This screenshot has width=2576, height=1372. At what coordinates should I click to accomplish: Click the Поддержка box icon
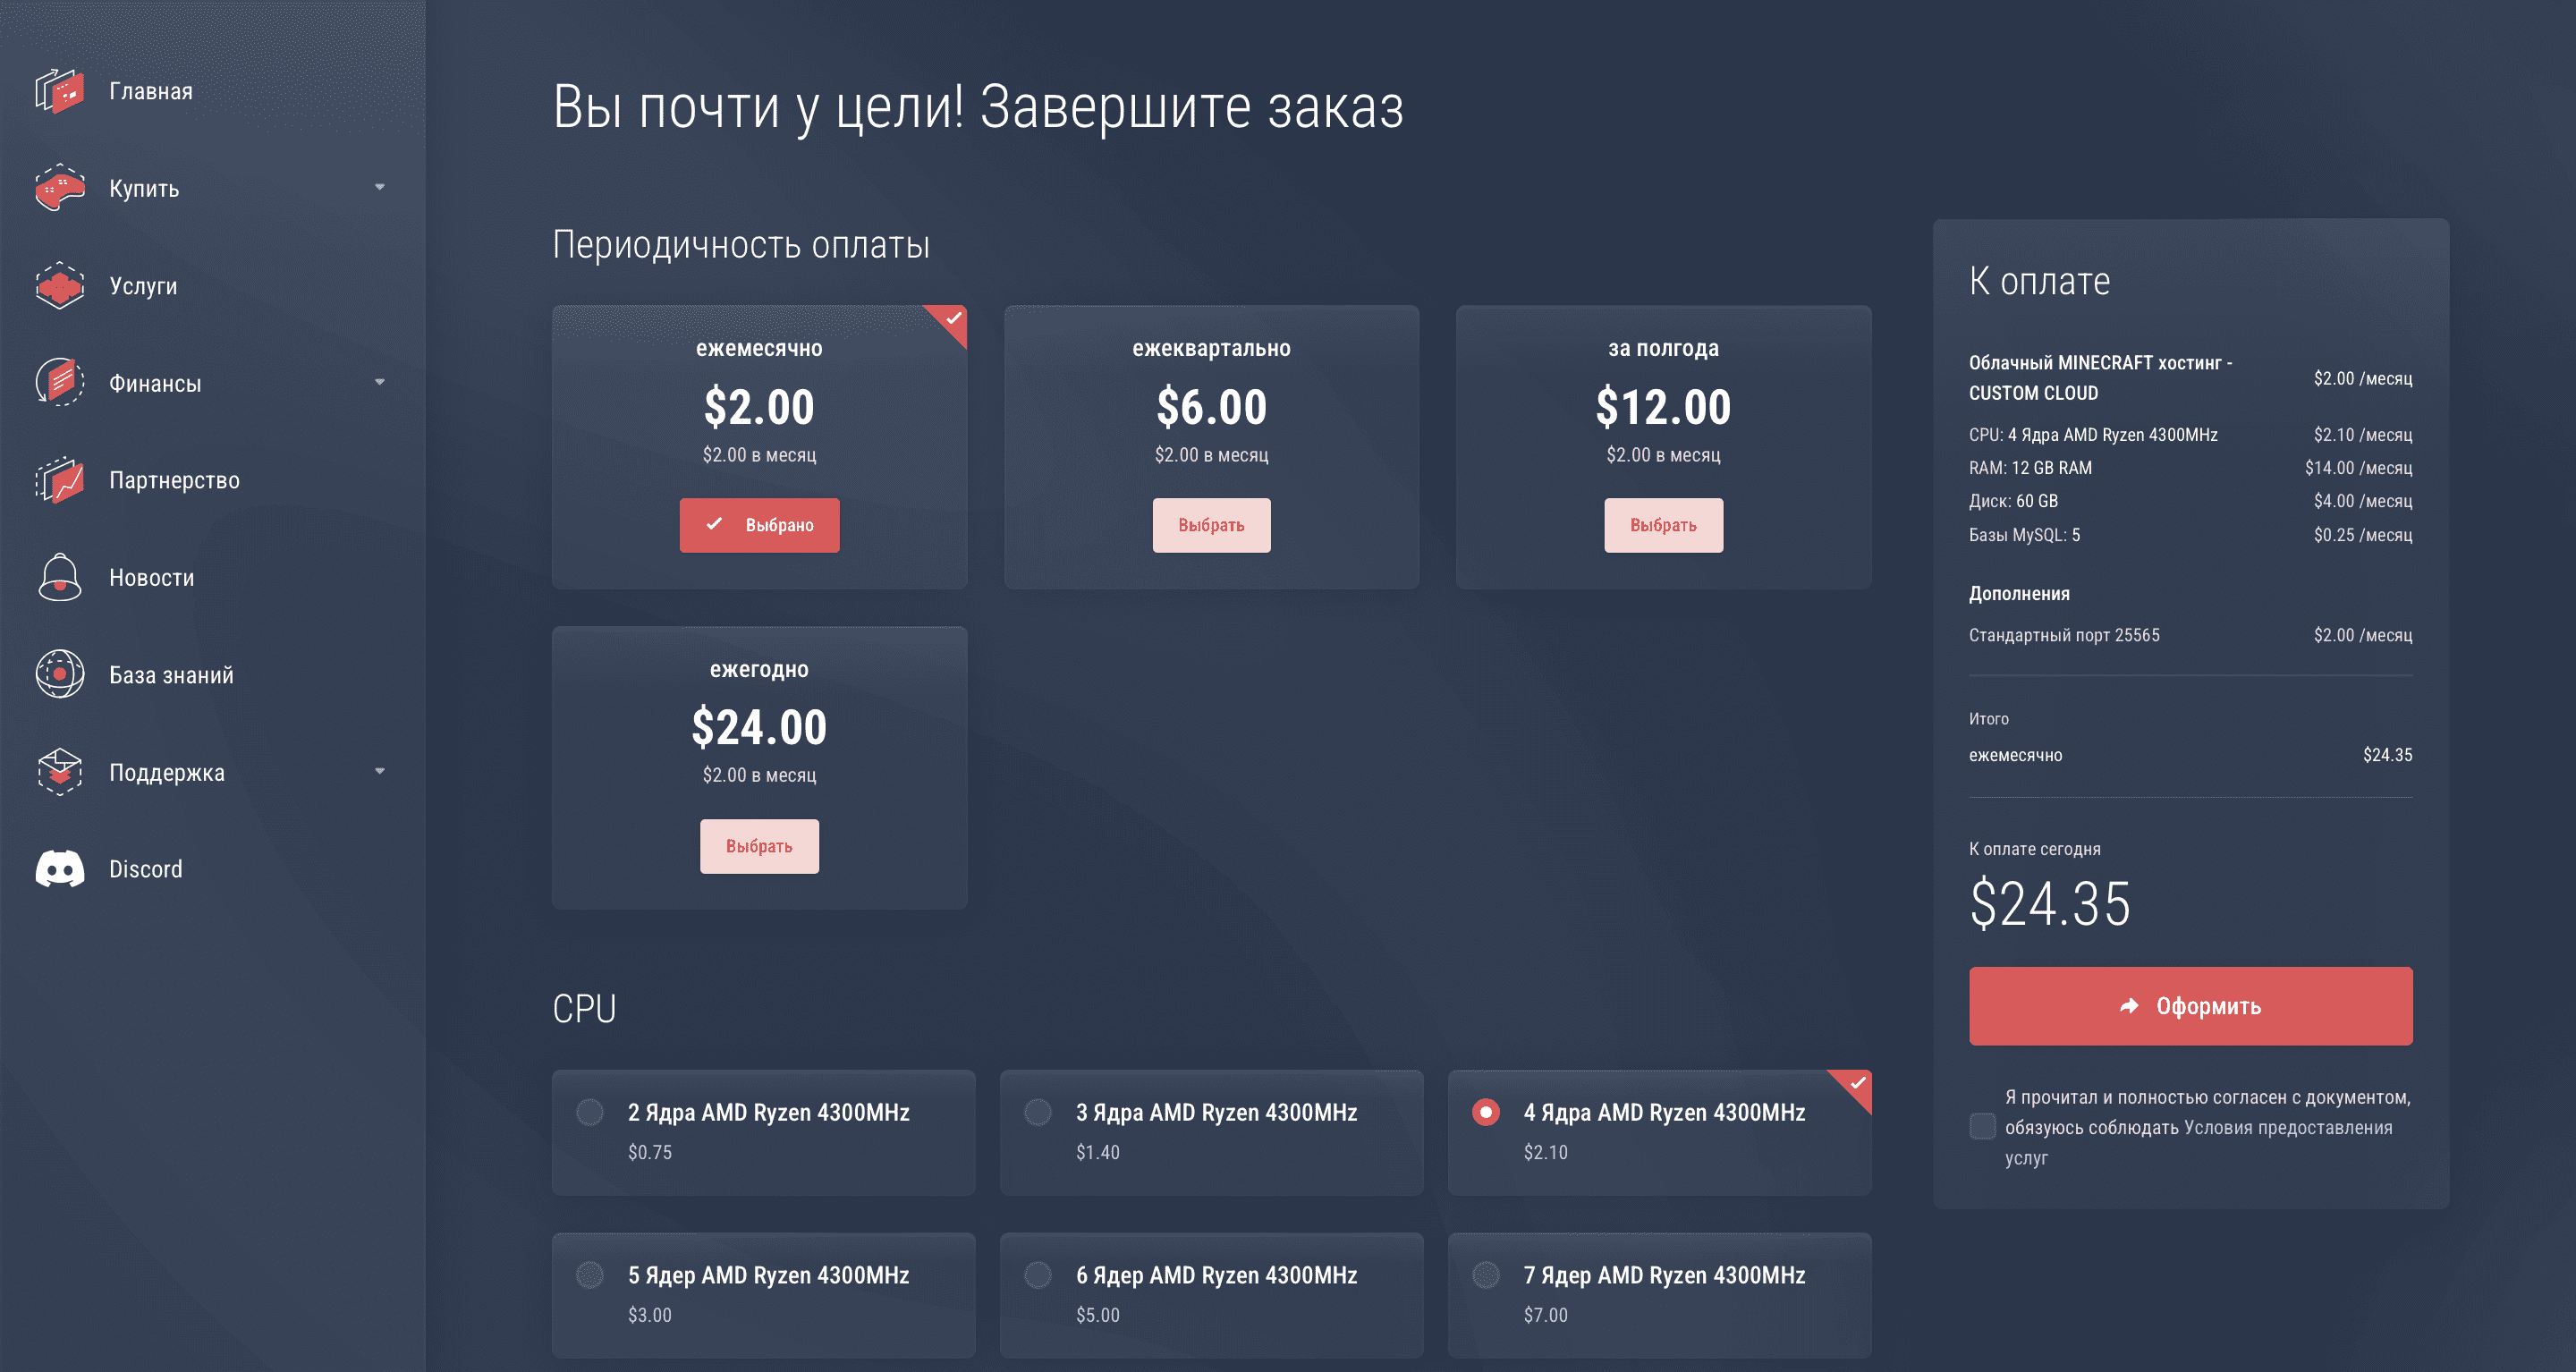(x=60, y=772)
